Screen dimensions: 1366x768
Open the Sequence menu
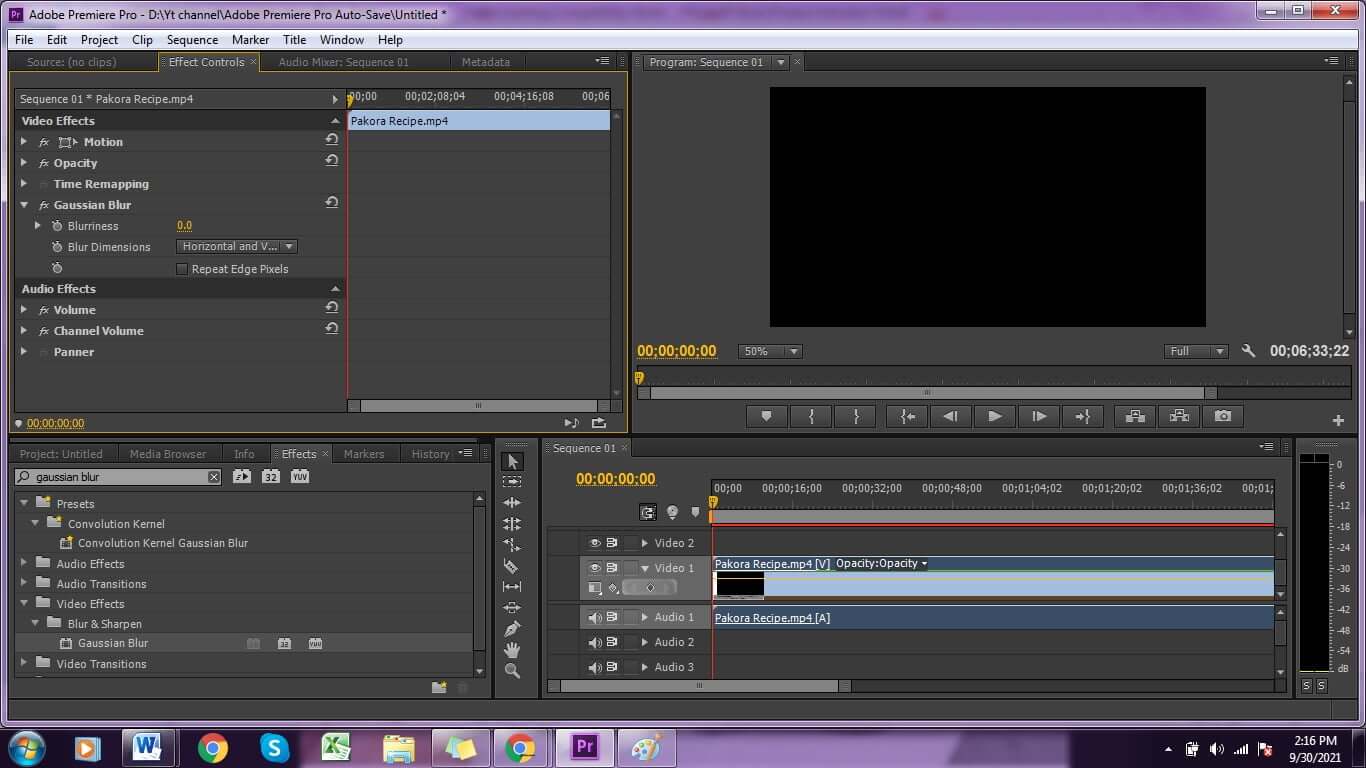coord(192,40)
